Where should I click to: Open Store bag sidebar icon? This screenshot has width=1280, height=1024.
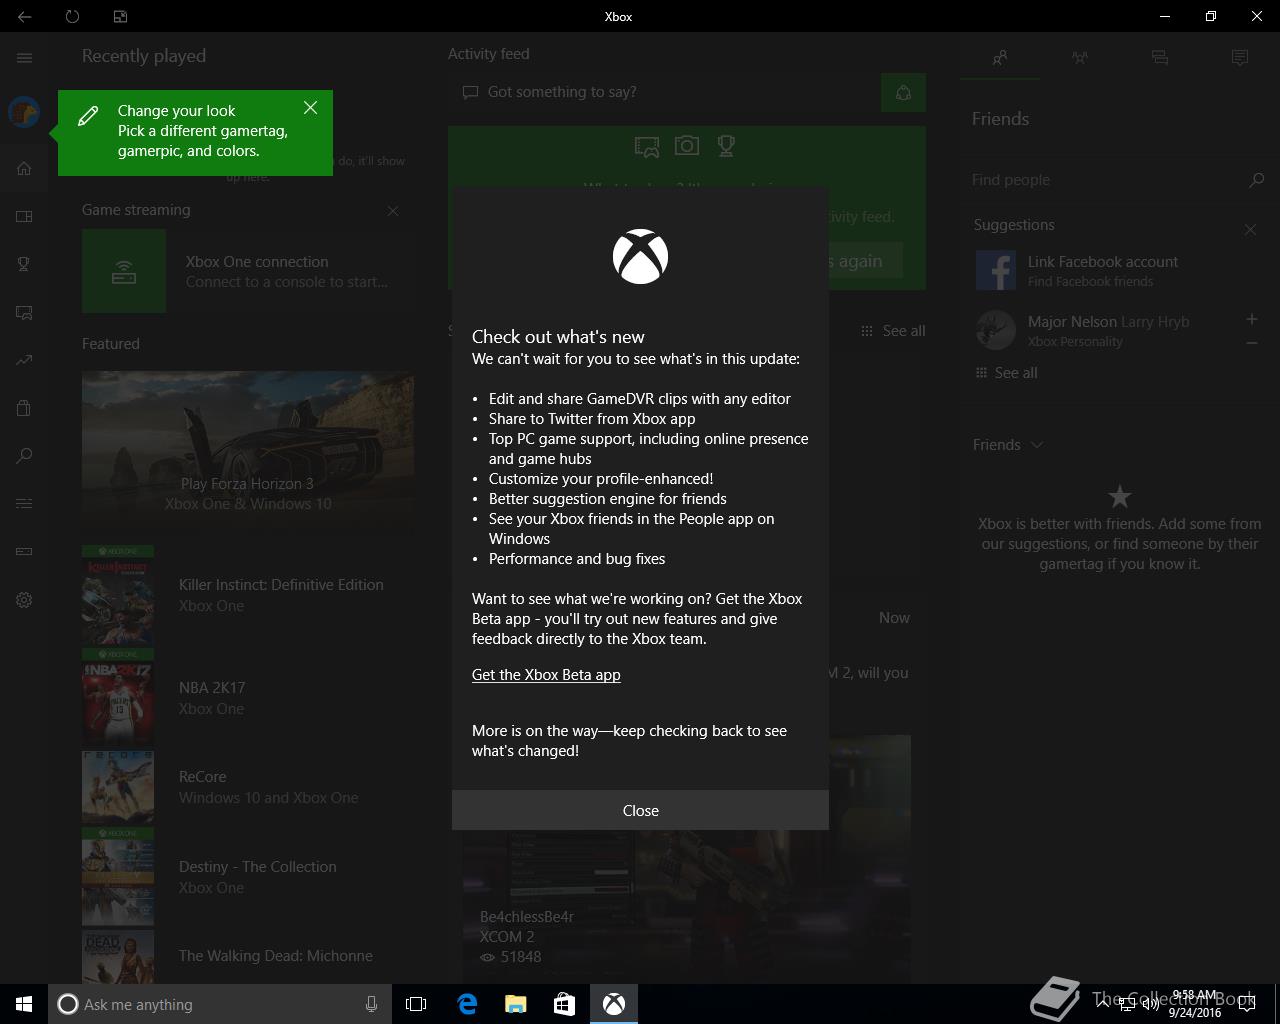(24, 408)
